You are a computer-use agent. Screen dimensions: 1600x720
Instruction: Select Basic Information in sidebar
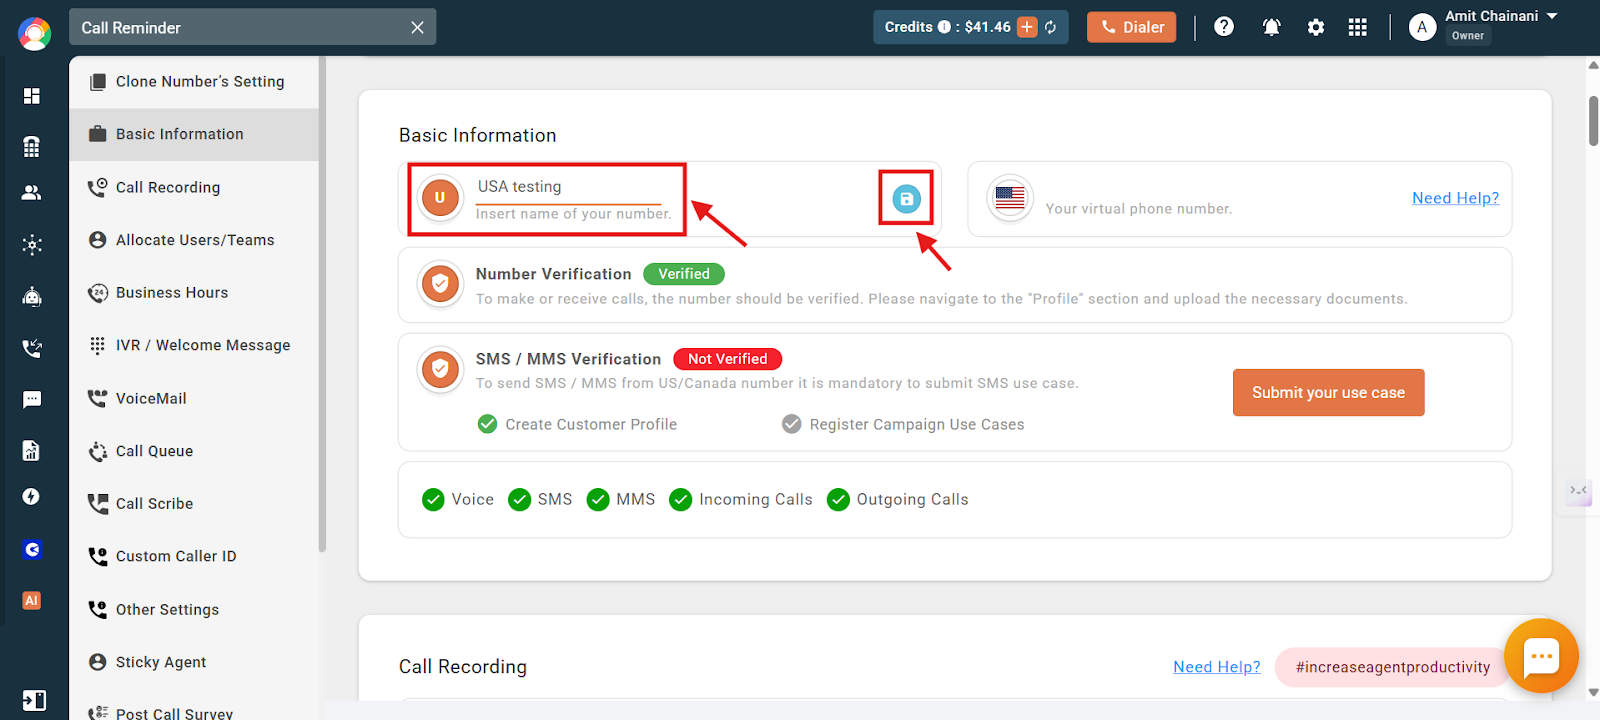[194, 134]
